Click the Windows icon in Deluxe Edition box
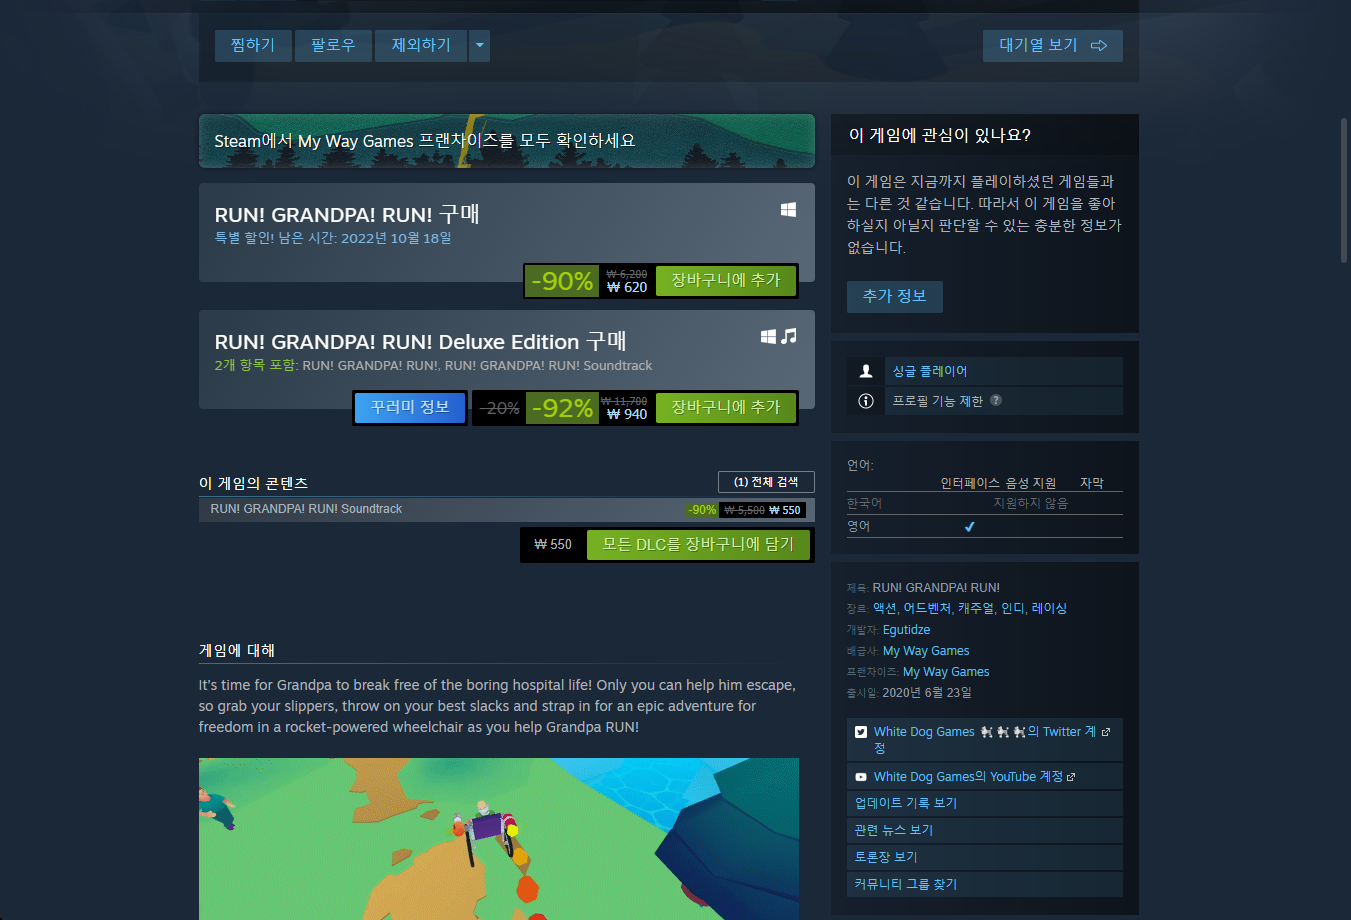Screen dimensions: 1351x920 pos(768,337)
